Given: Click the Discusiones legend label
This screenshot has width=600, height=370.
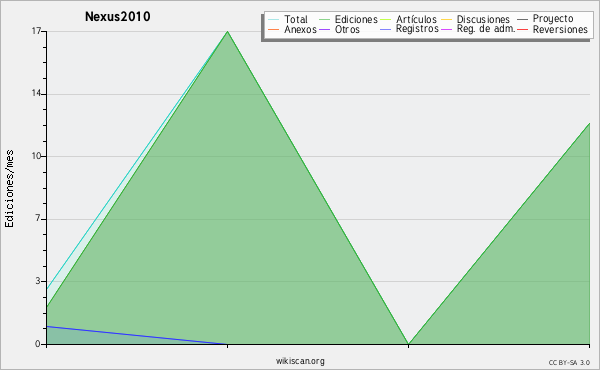Looking at the screenshot, I should point(483,19).
